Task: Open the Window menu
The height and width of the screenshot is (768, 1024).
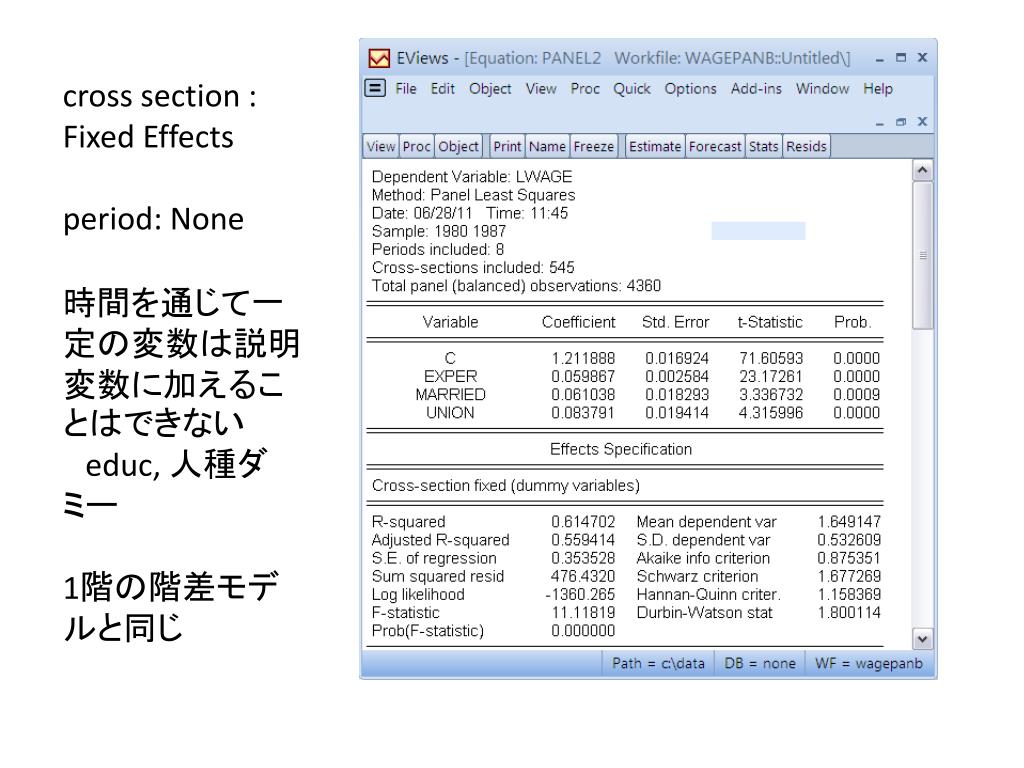Action: click(822, 89)
